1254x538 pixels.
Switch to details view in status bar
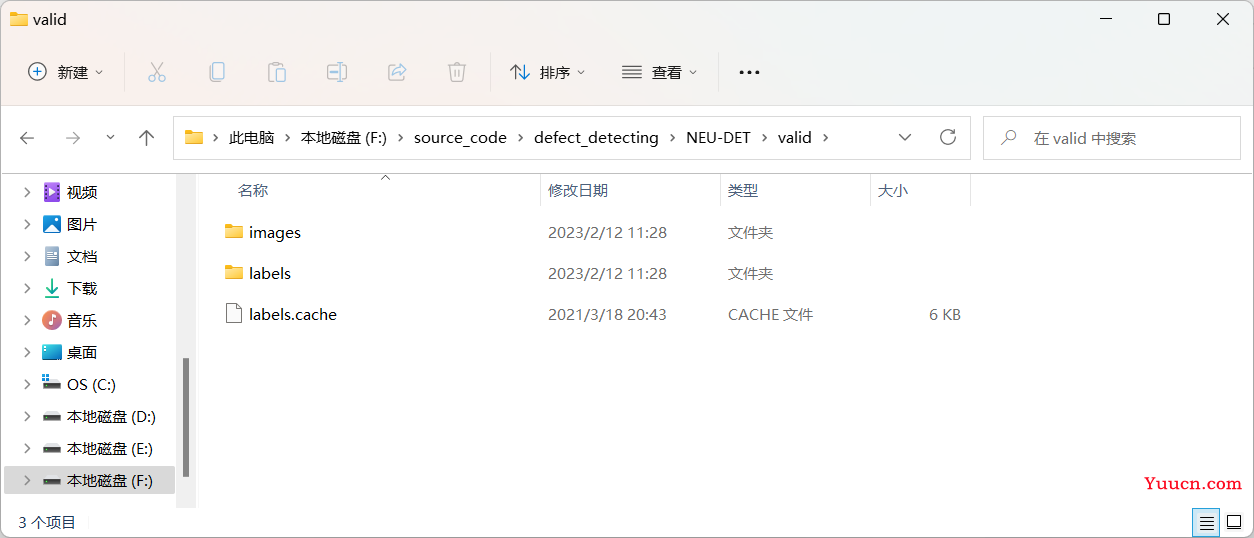click(1207, 523)
